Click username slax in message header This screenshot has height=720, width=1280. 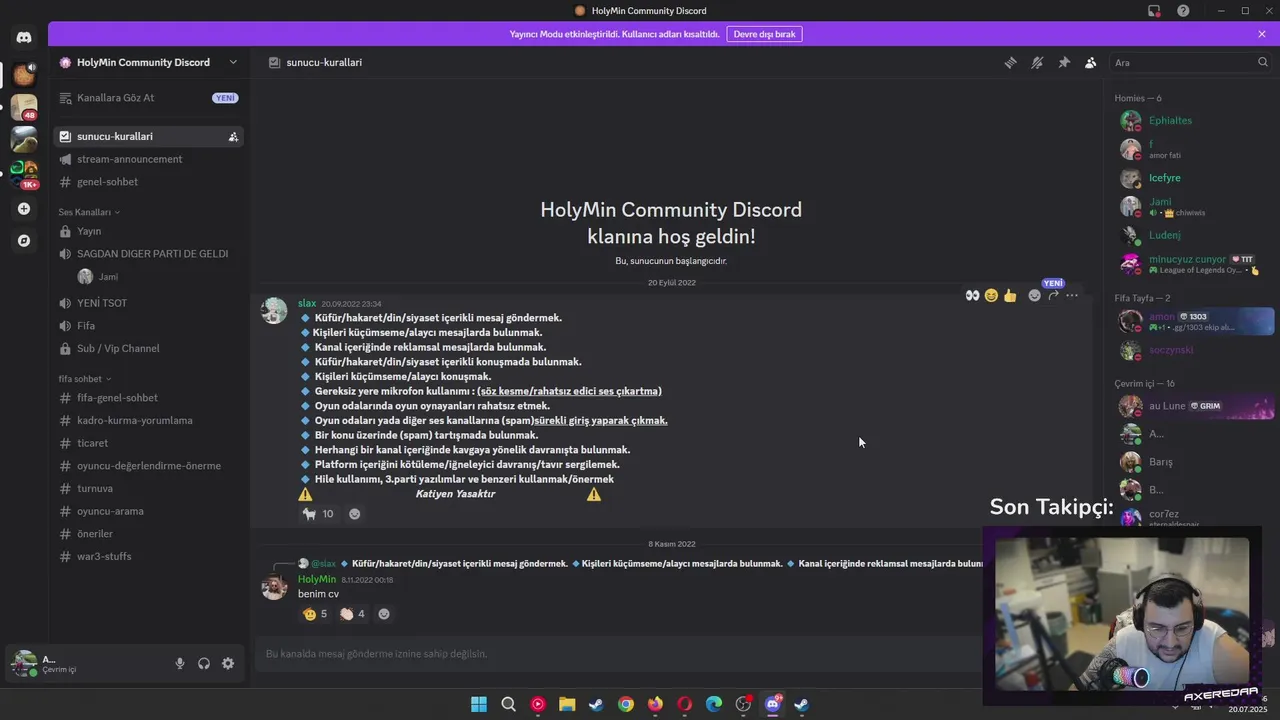[307, 303]
